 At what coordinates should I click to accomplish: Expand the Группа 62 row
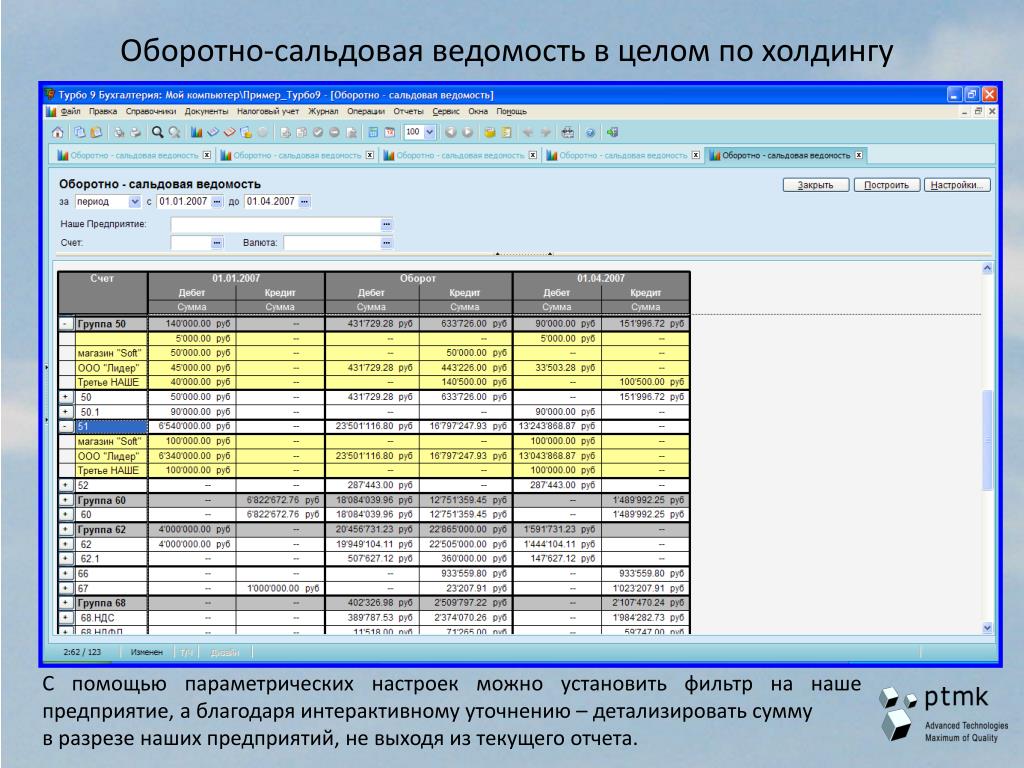pos(66,530)
